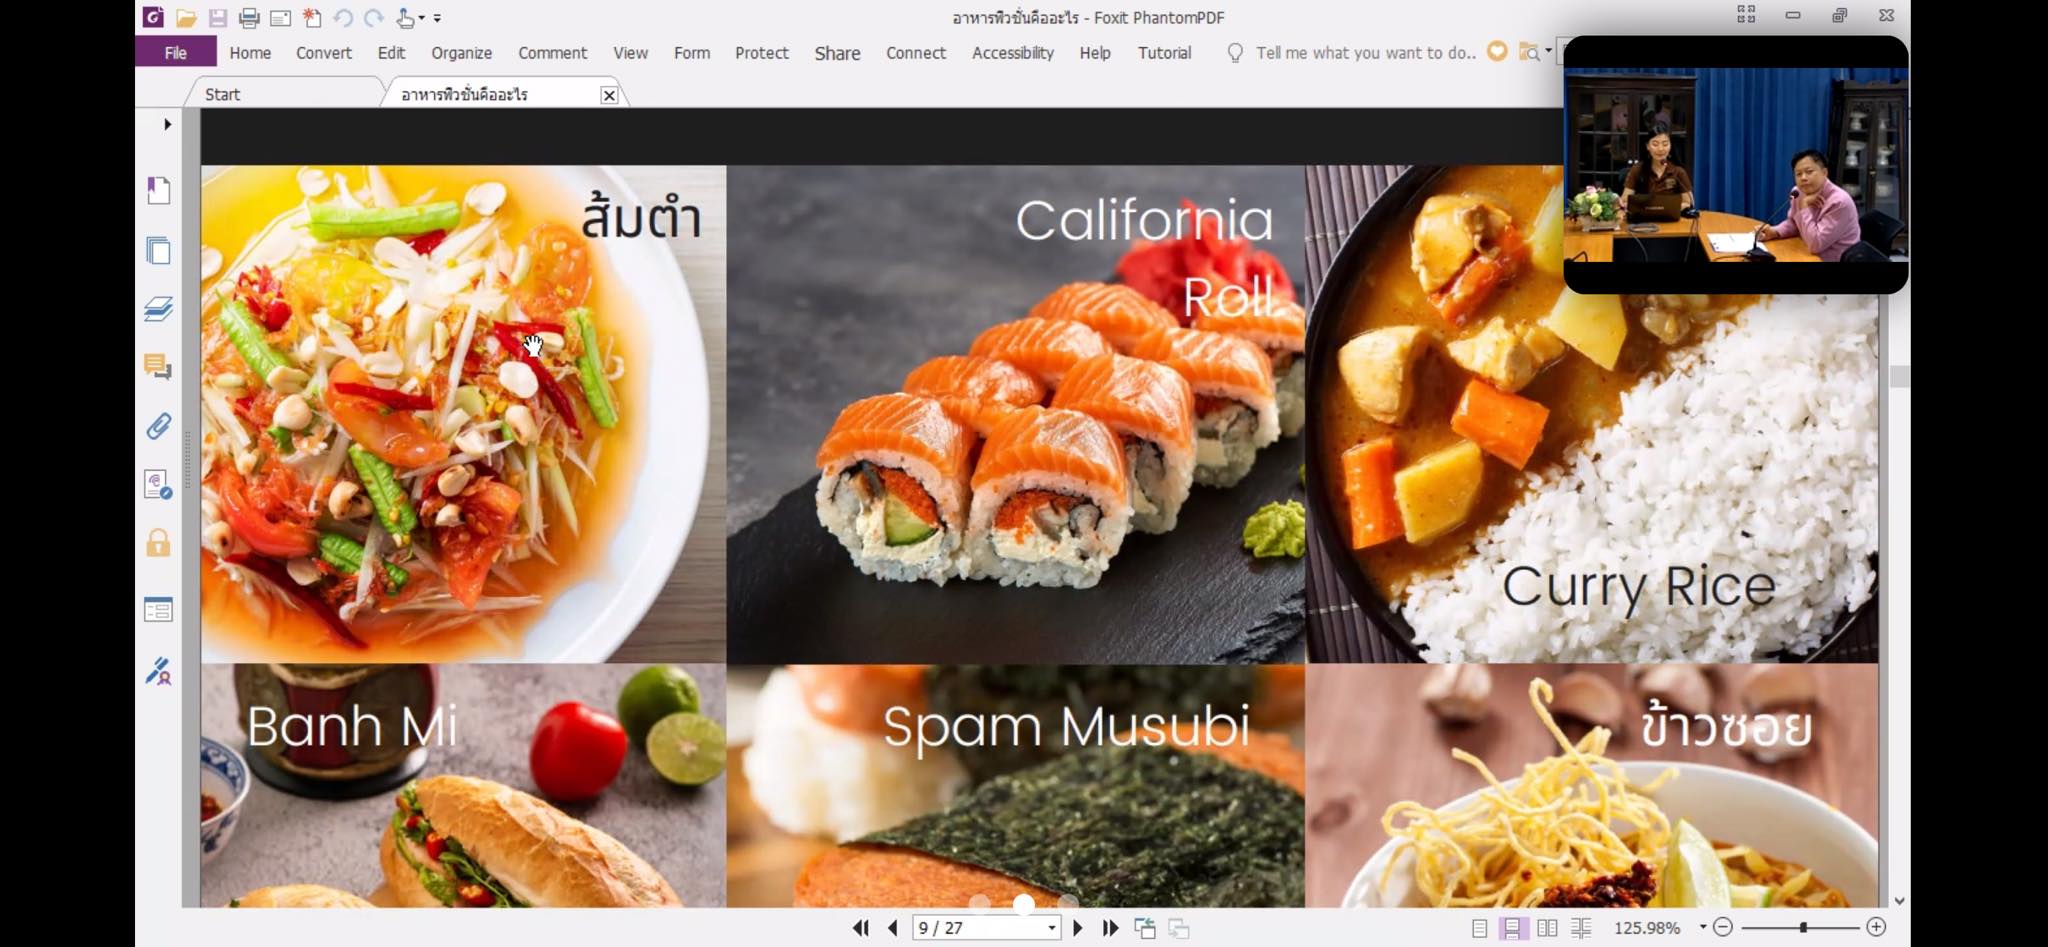This screenshot has width=2048, height=947.
Task: Open the Edit ribbon tab
Action: pos(391,53)
